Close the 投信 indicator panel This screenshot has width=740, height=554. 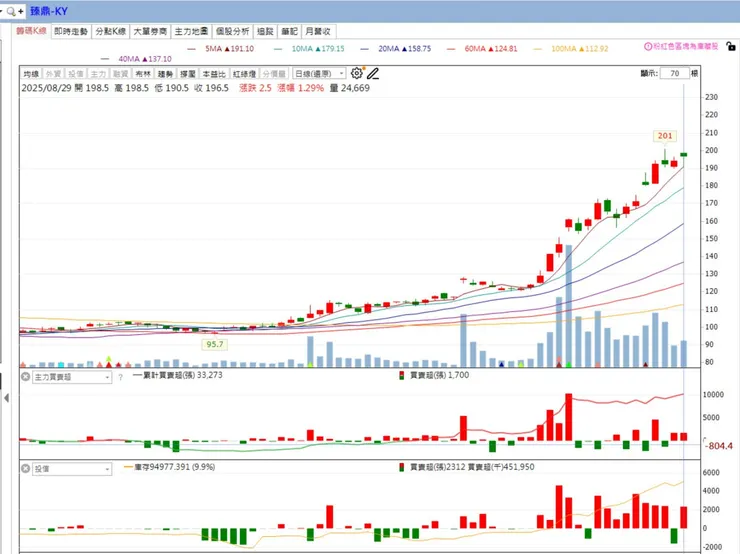point(25,469)
